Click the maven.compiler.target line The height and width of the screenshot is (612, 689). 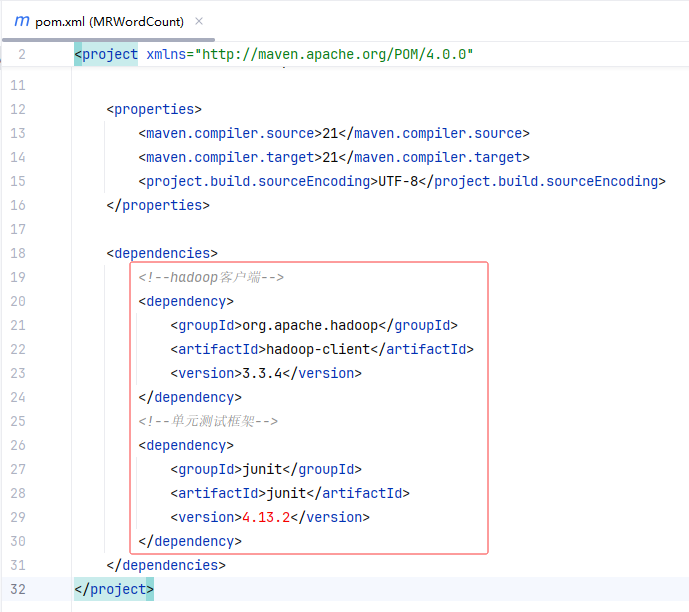[x=334, y=157]
